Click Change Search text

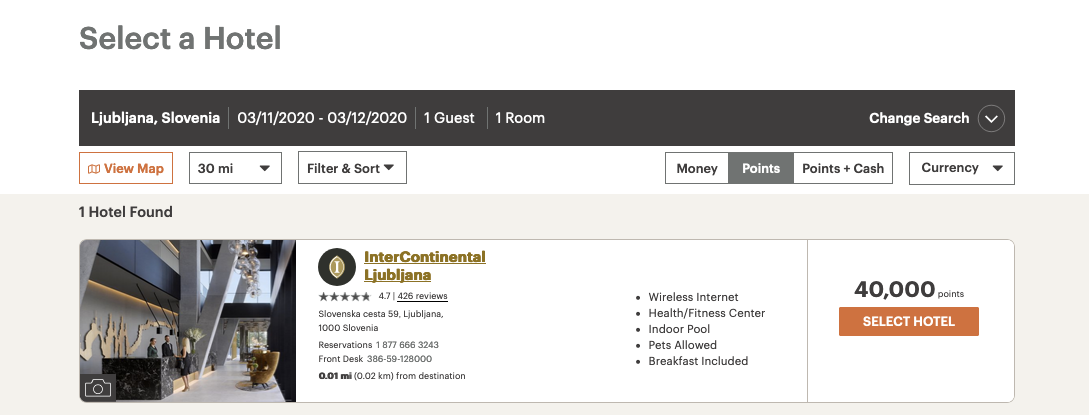click(x=919, y=118)
